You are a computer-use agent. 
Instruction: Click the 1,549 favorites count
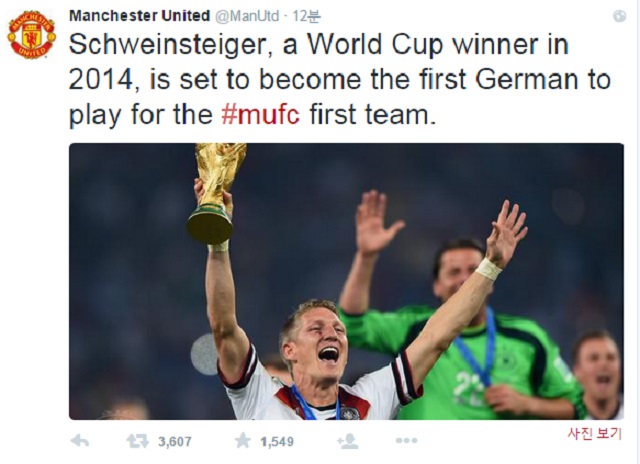[275, 440]
